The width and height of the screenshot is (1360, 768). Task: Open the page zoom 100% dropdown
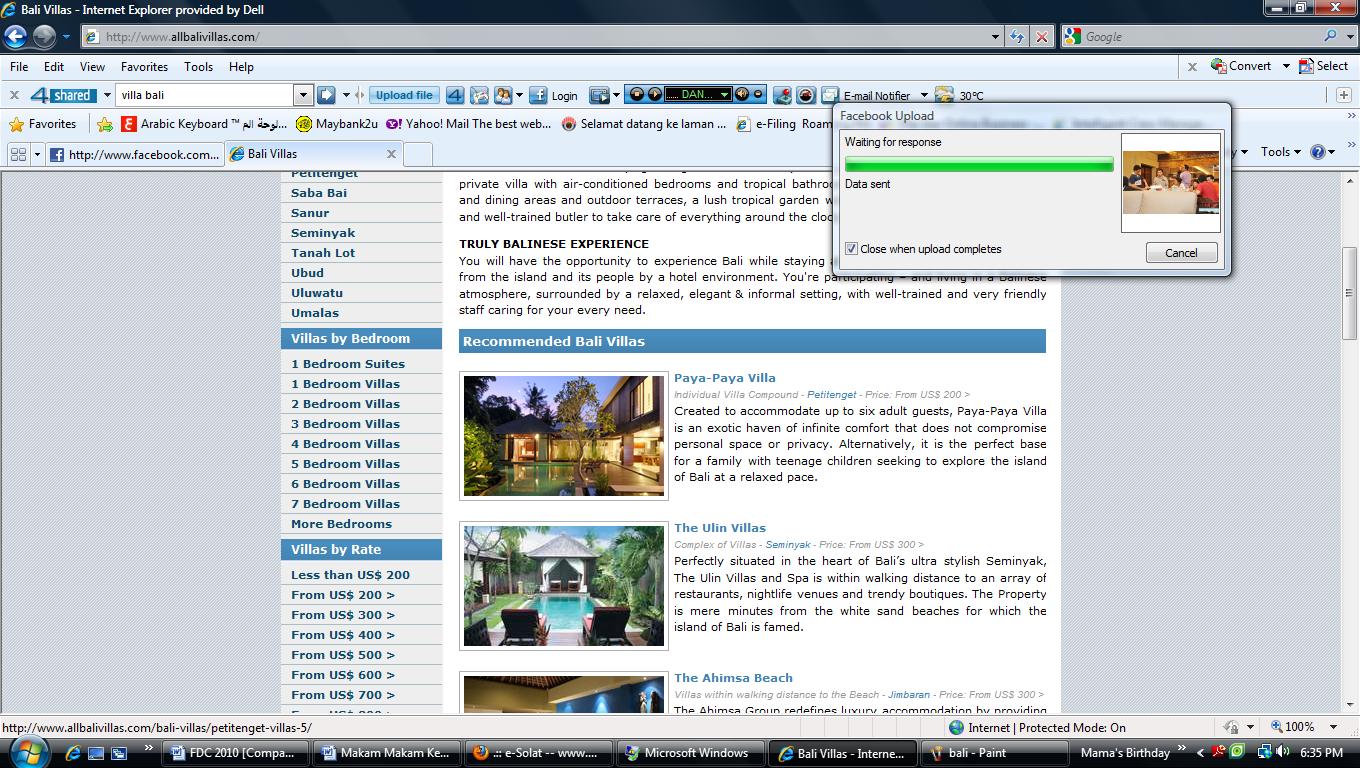1333,727
